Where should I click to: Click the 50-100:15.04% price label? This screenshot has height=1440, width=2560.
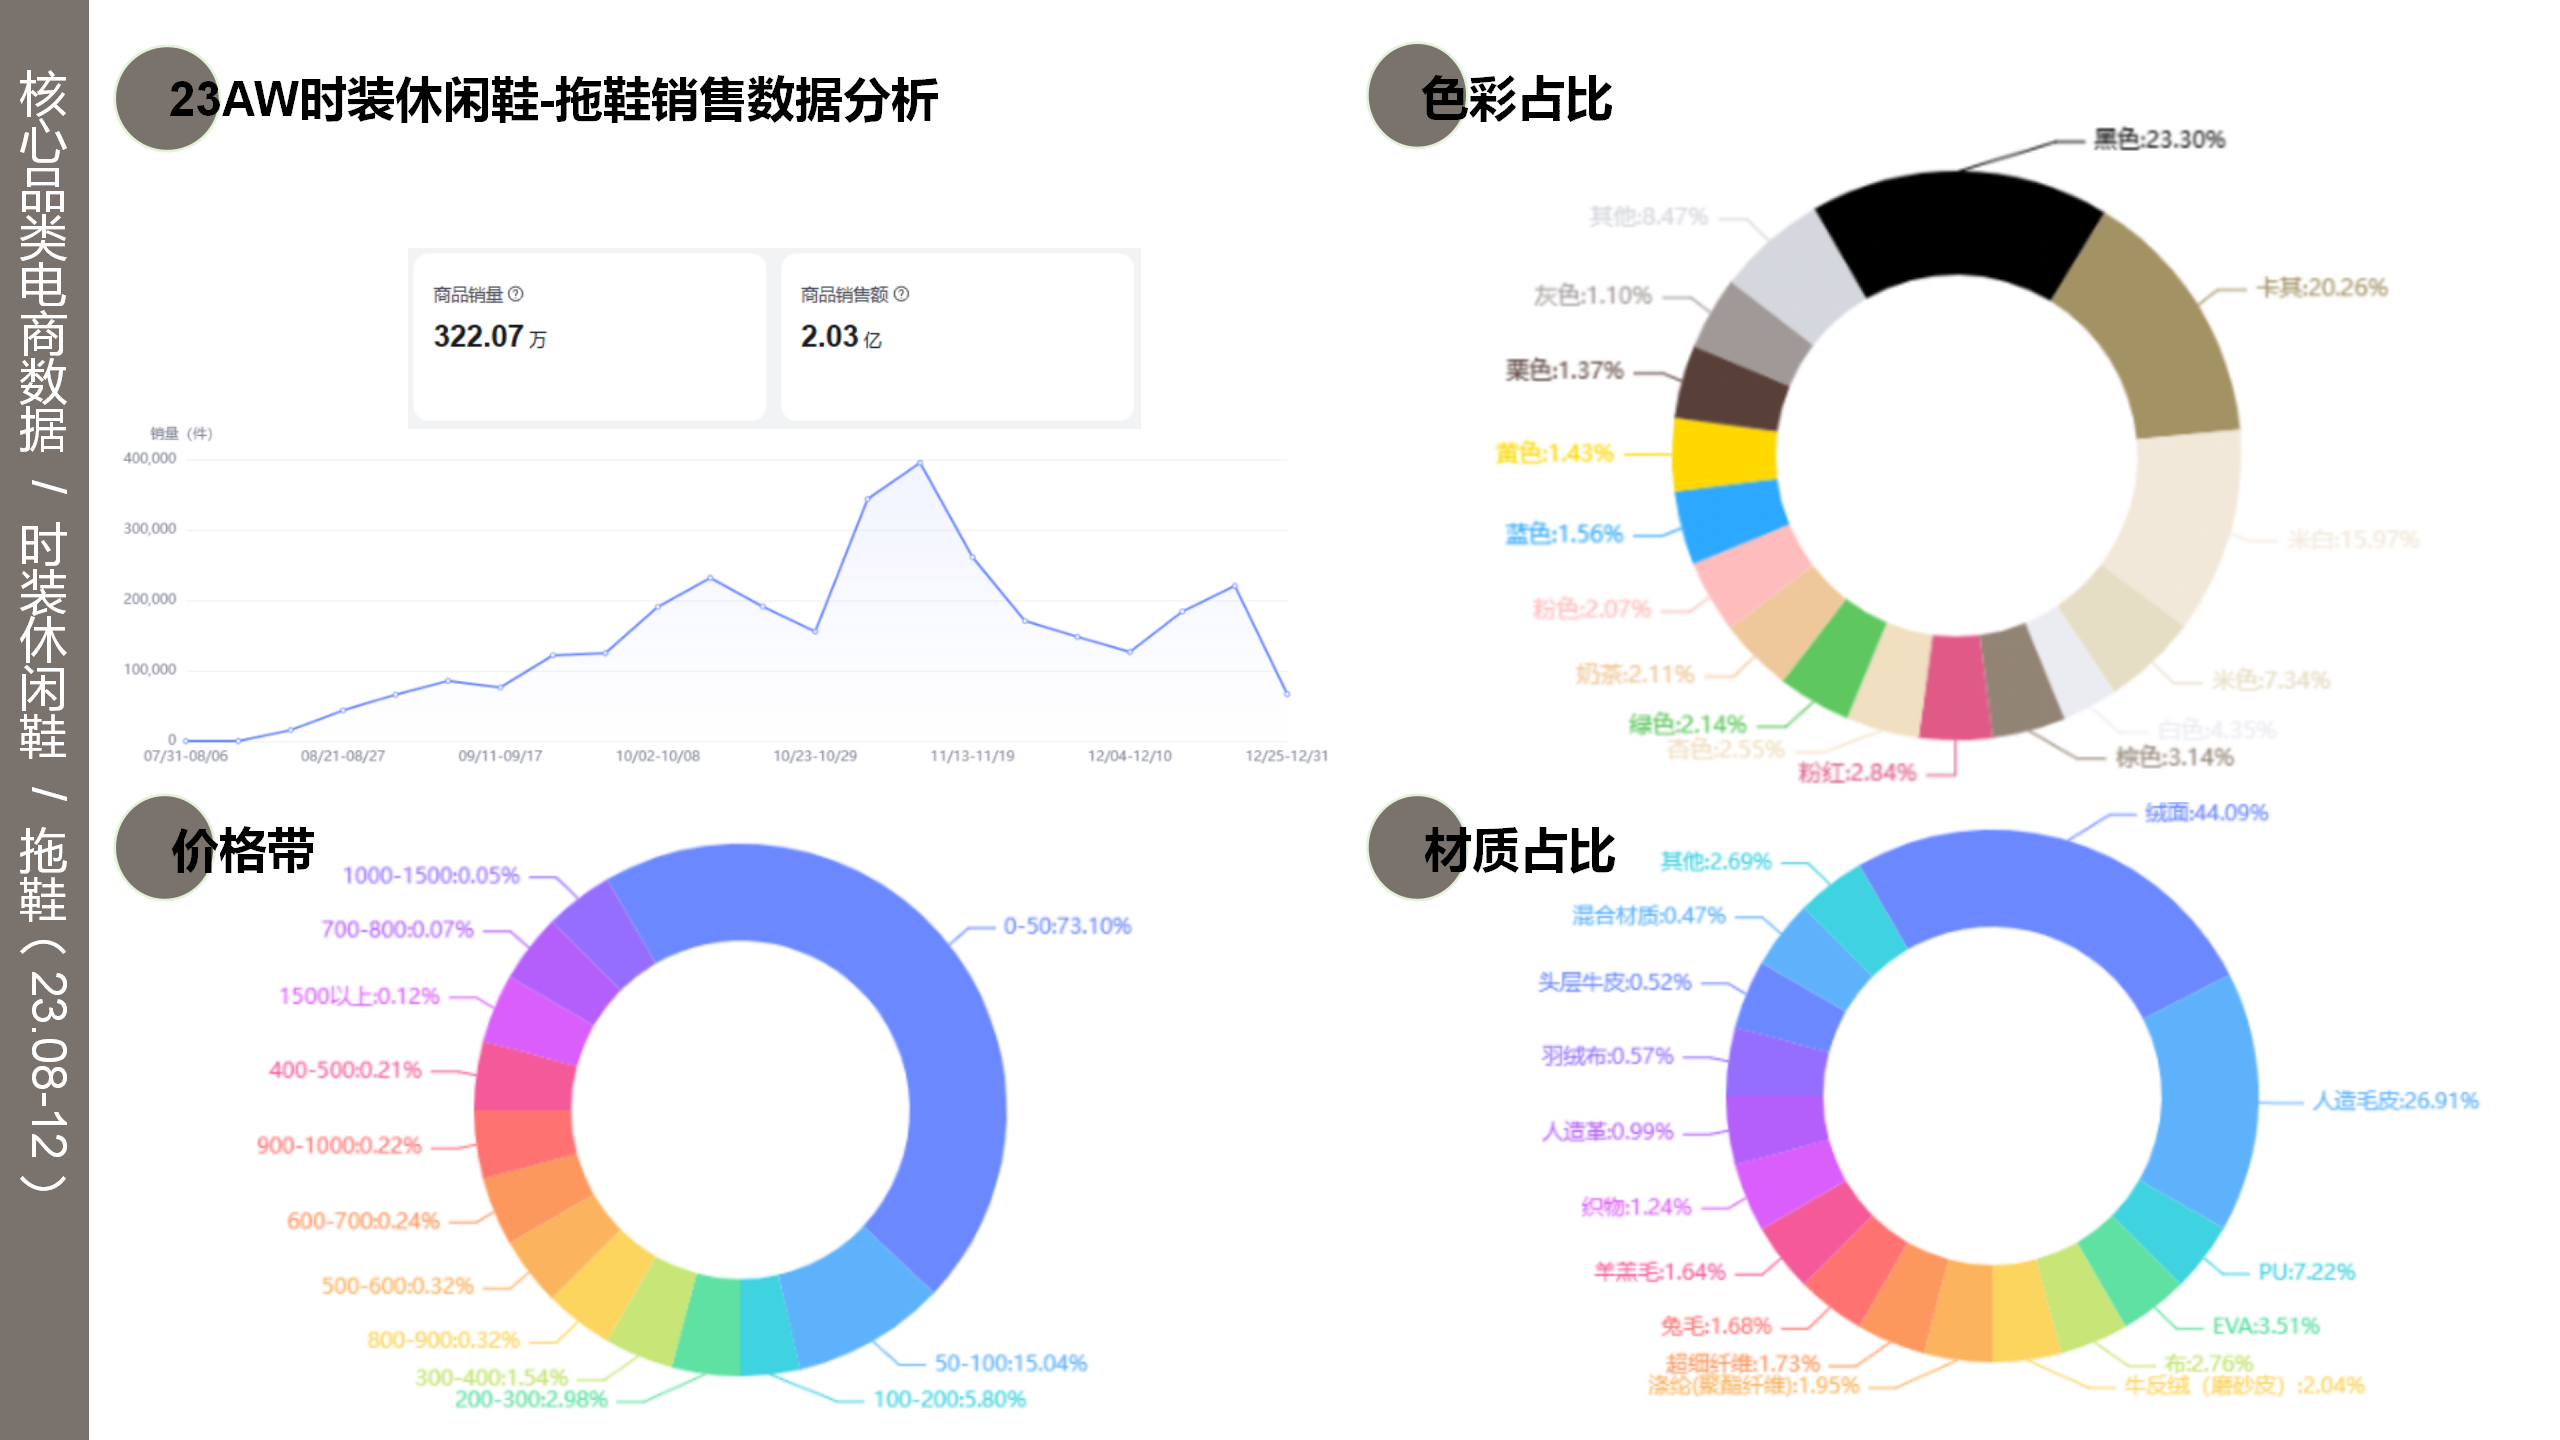pos(1010,1364)
